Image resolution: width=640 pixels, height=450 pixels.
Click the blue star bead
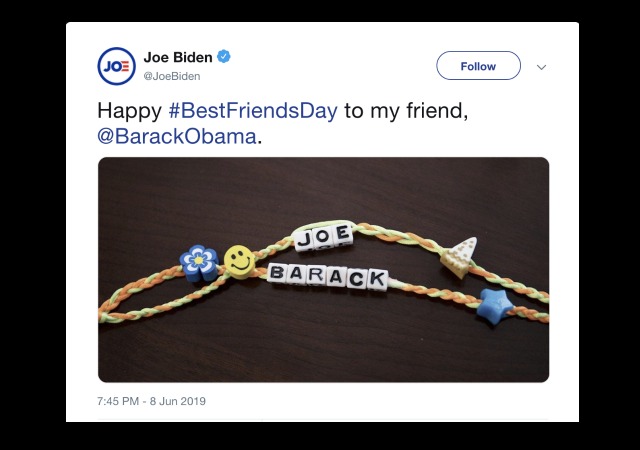(495, 306)
